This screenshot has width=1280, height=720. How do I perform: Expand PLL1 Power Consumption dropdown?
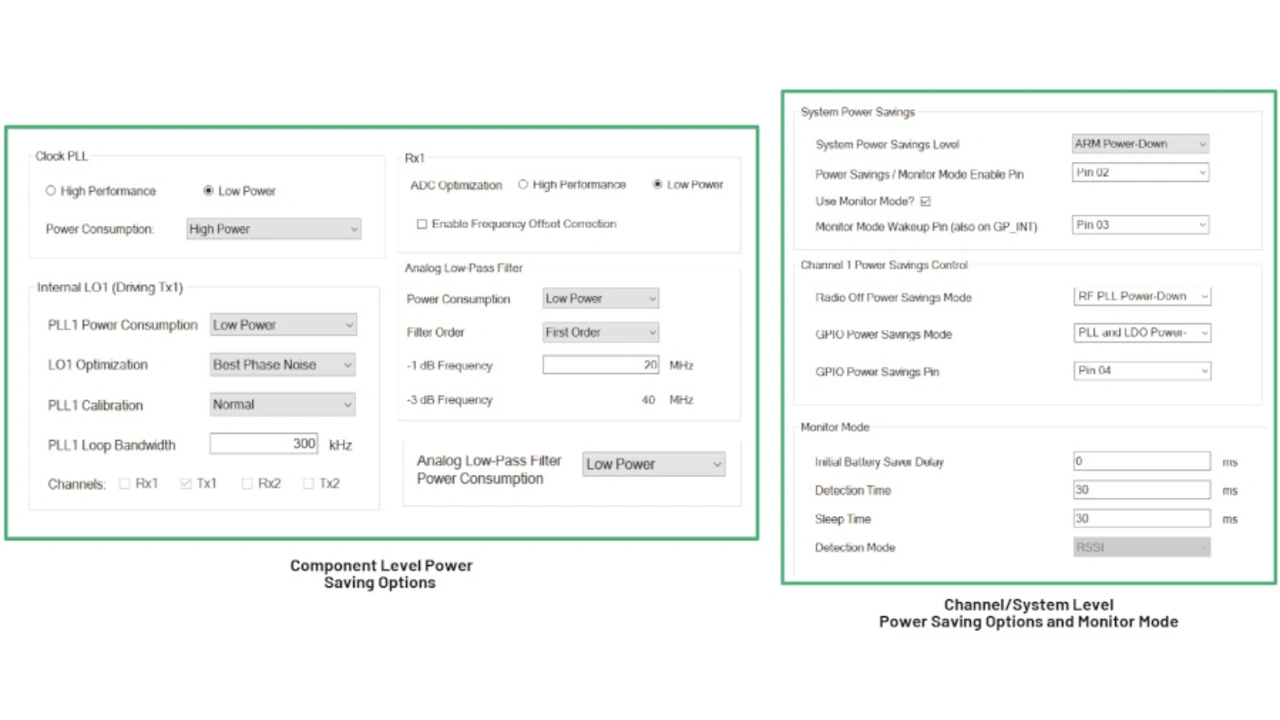coord(283,325)
